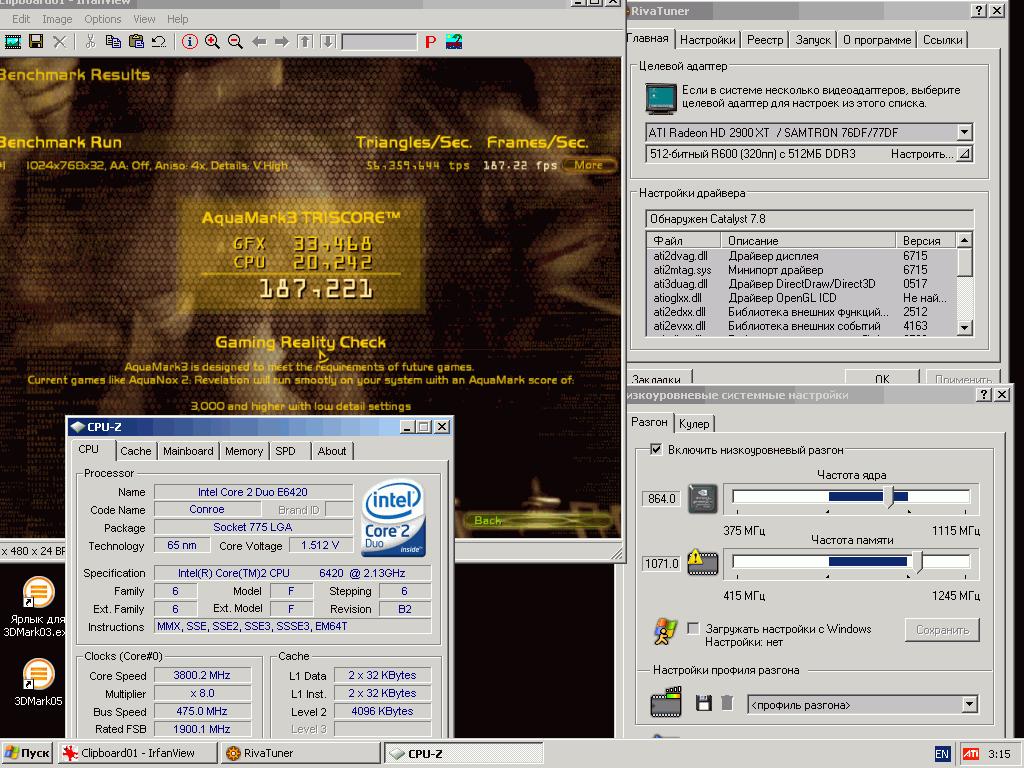Click the Save icon in IrfanView toolbar

[36, 42]
